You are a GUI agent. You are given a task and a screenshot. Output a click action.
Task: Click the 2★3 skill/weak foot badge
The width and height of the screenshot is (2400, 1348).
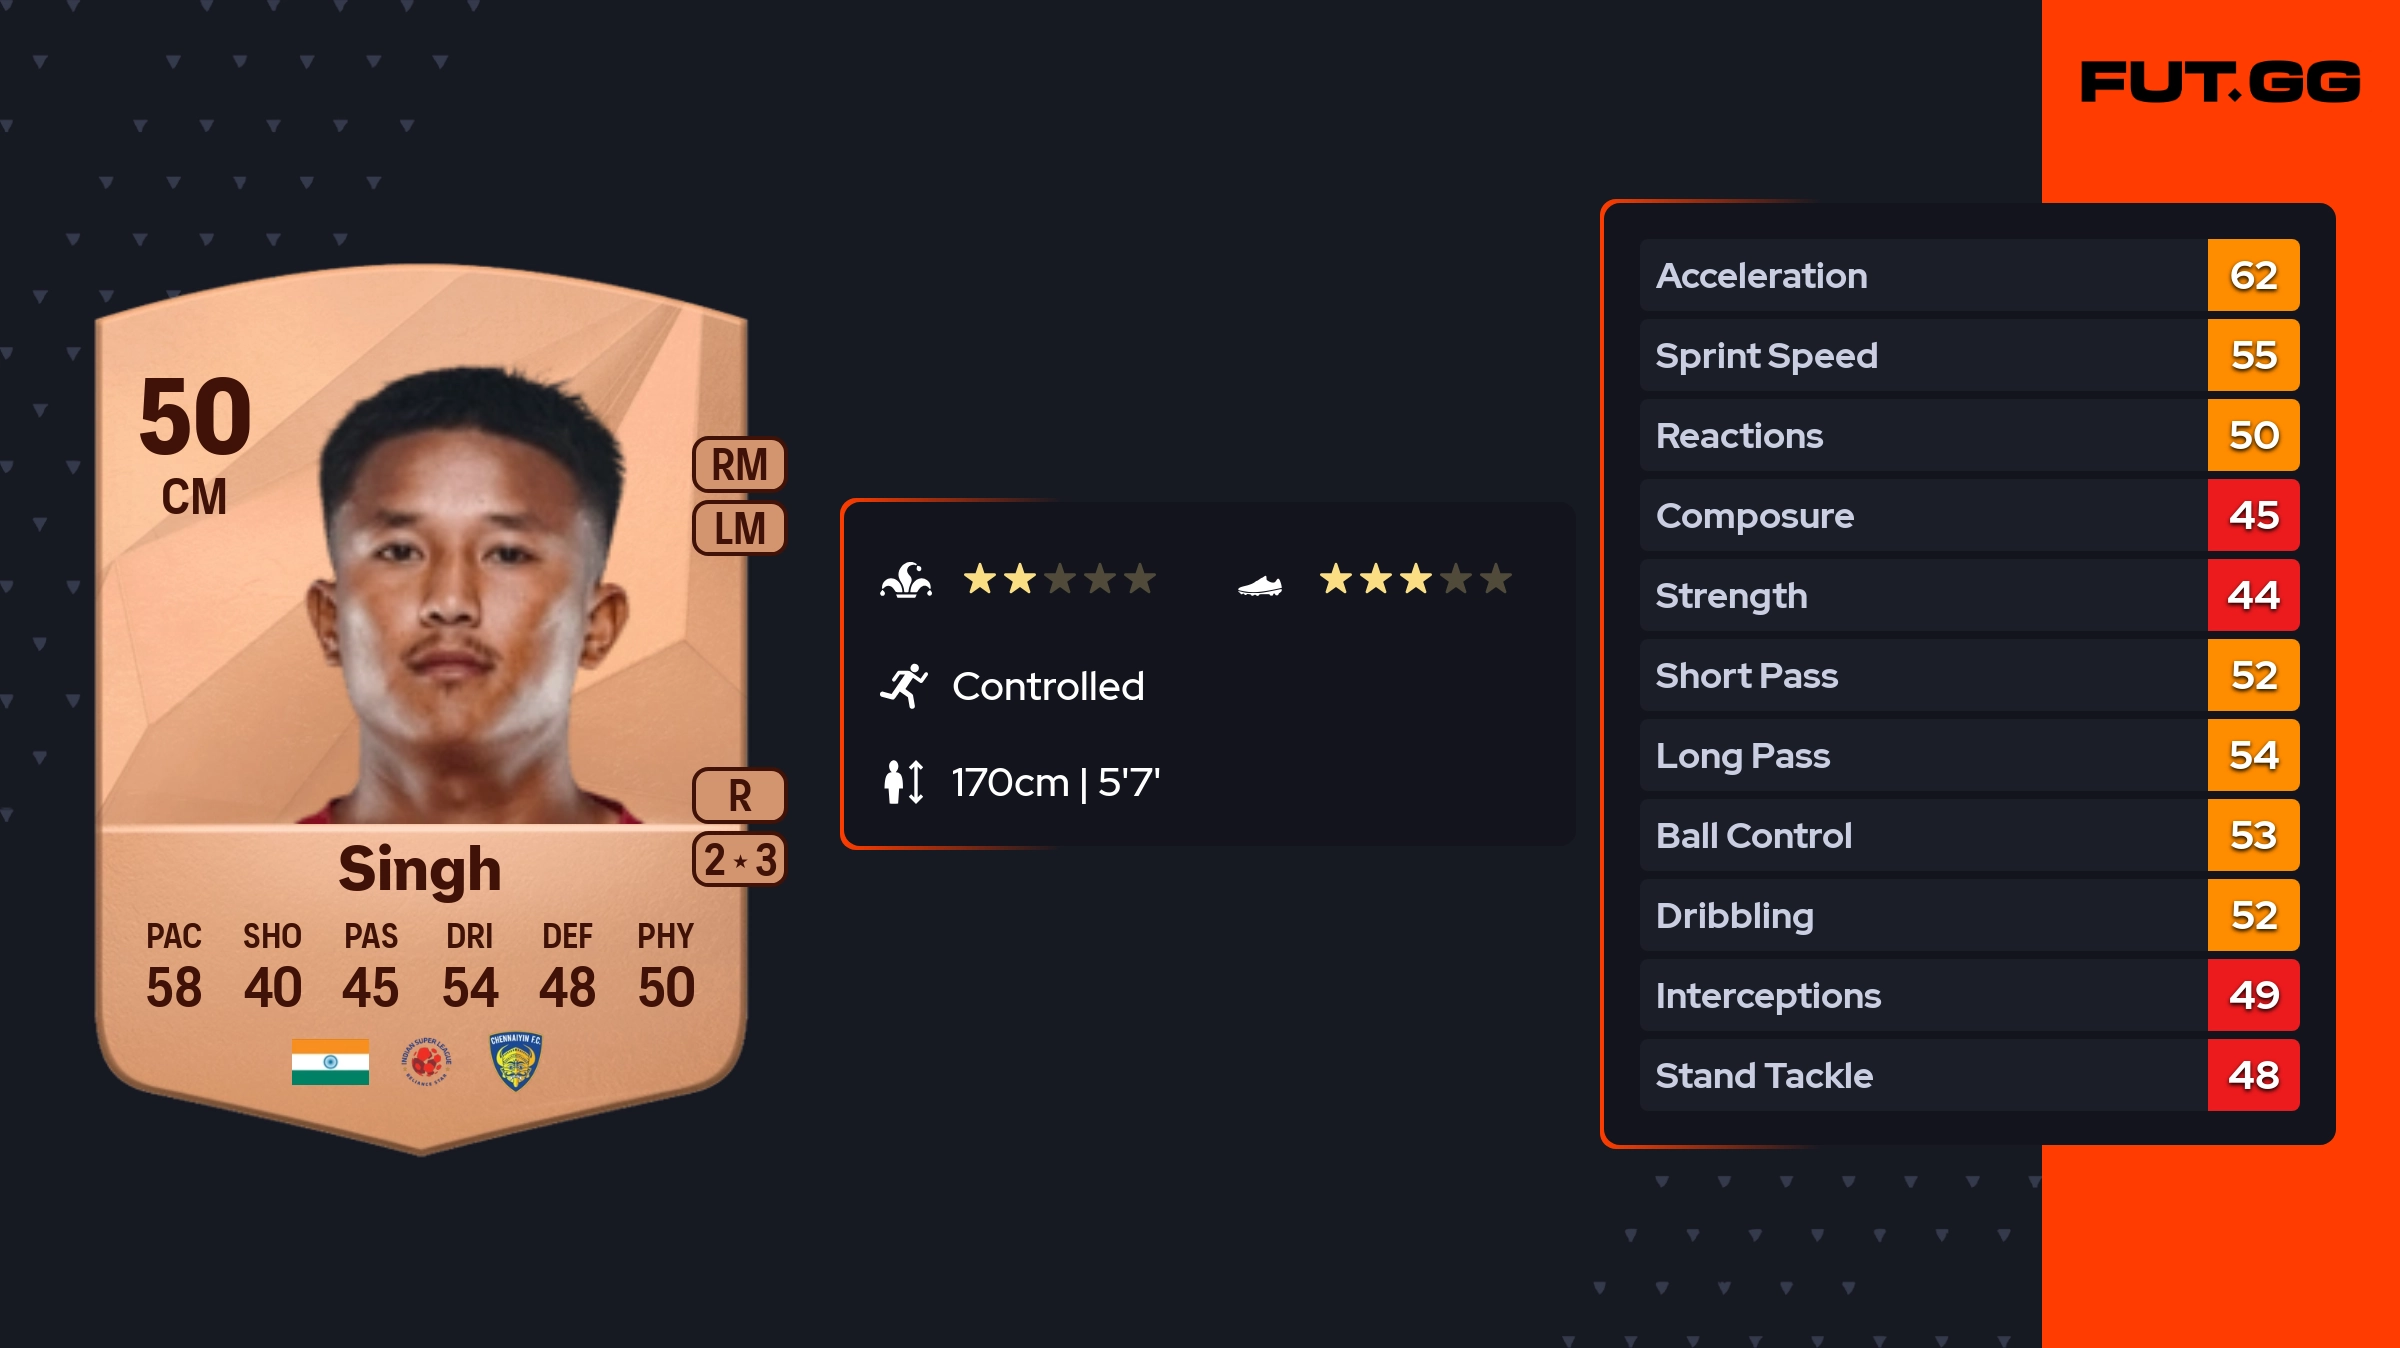[739, 859]
